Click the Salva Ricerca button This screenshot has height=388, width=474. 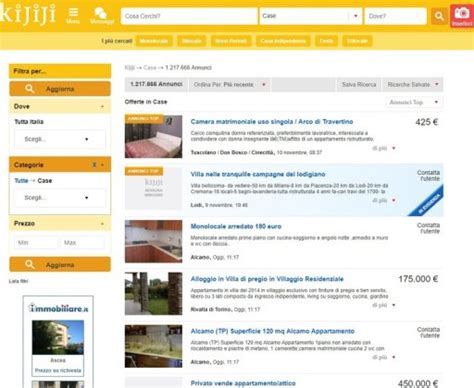pyautogui.click(x=359, y=85)
